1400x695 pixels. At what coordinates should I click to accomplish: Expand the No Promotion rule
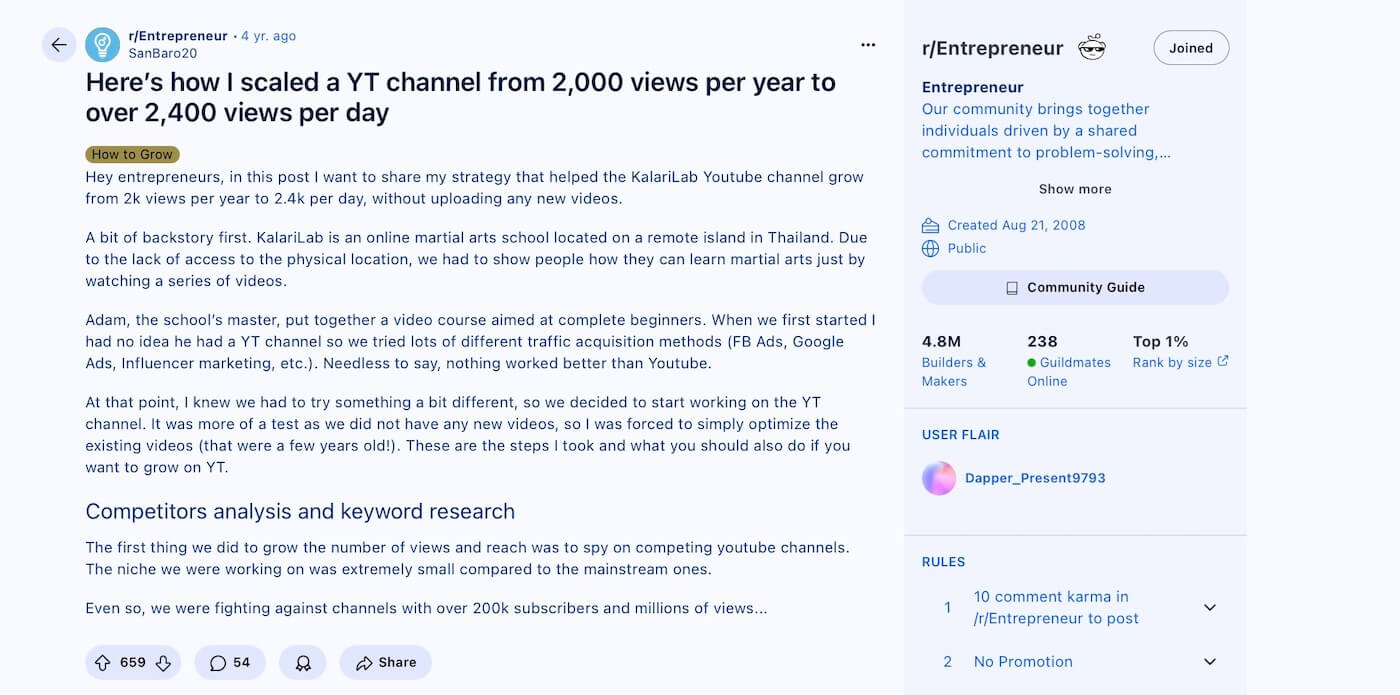[x=1209, y=662]
